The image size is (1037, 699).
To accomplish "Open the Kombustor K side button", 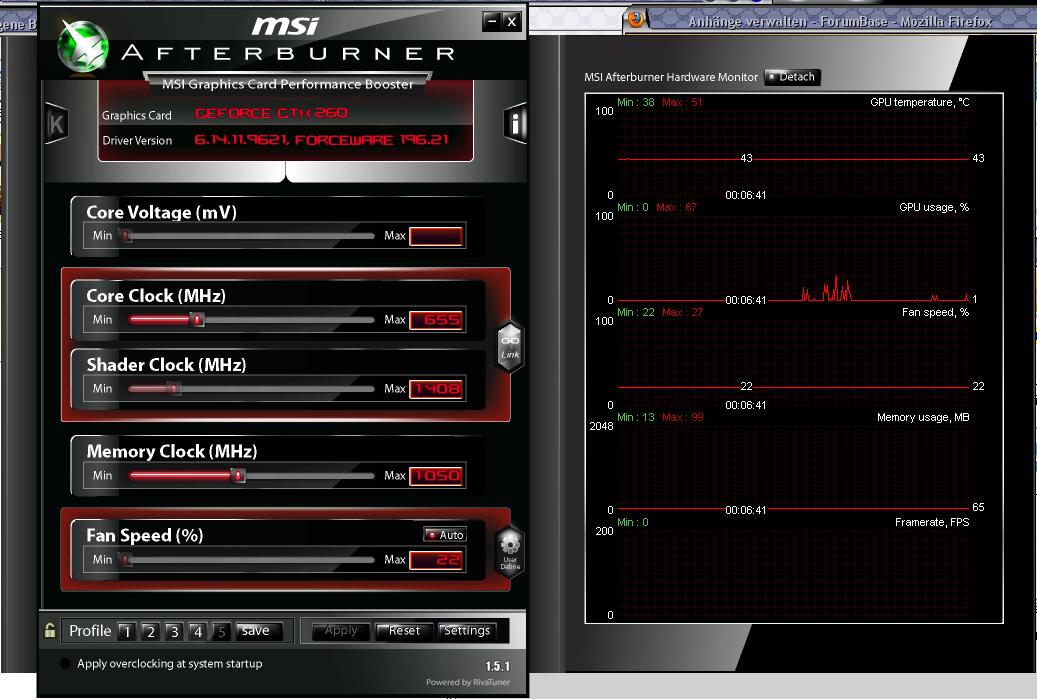I will tap(56, 124).
